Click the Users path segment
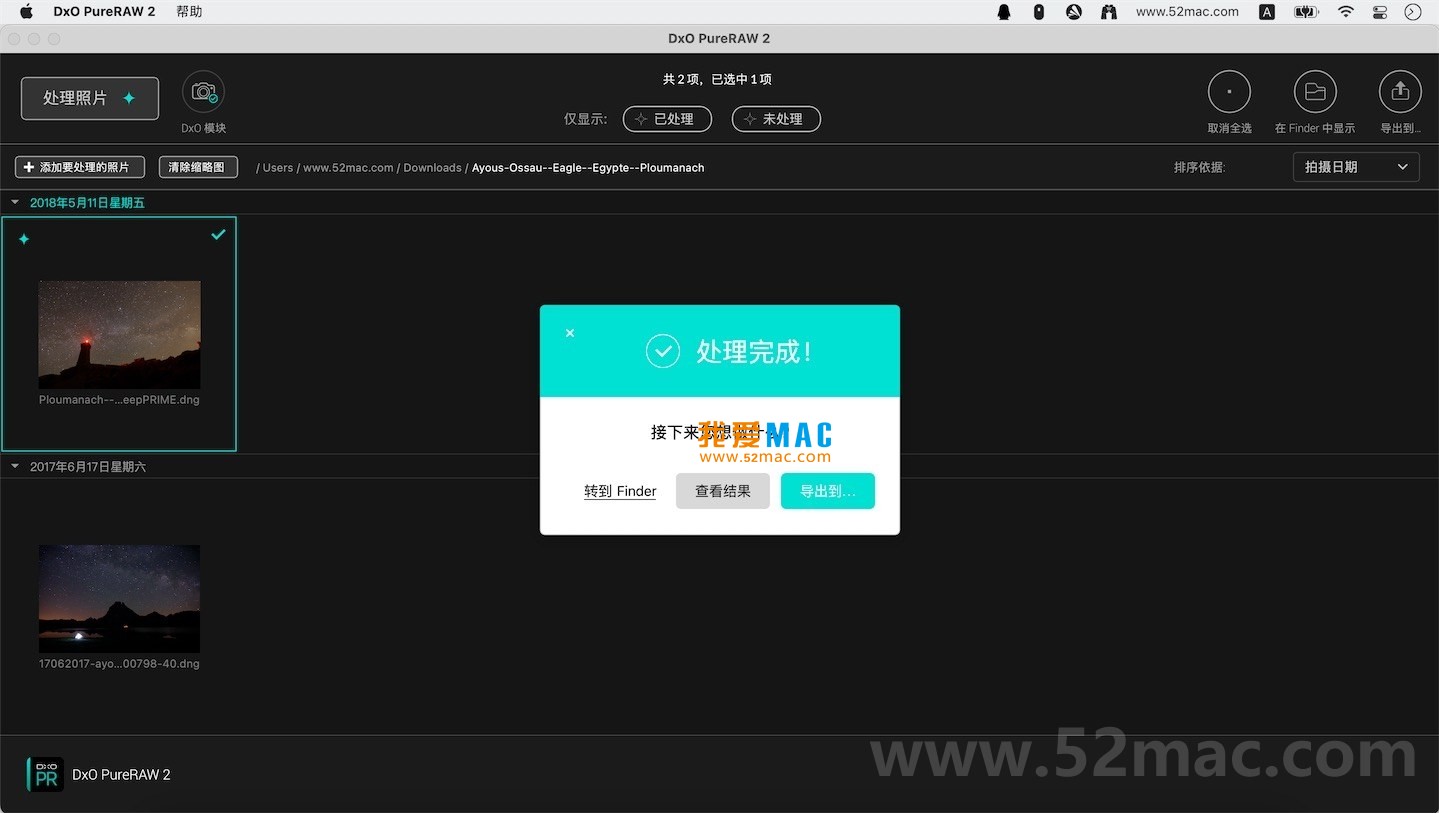This screenshot has width=1439, height=813. coord(278,168)
